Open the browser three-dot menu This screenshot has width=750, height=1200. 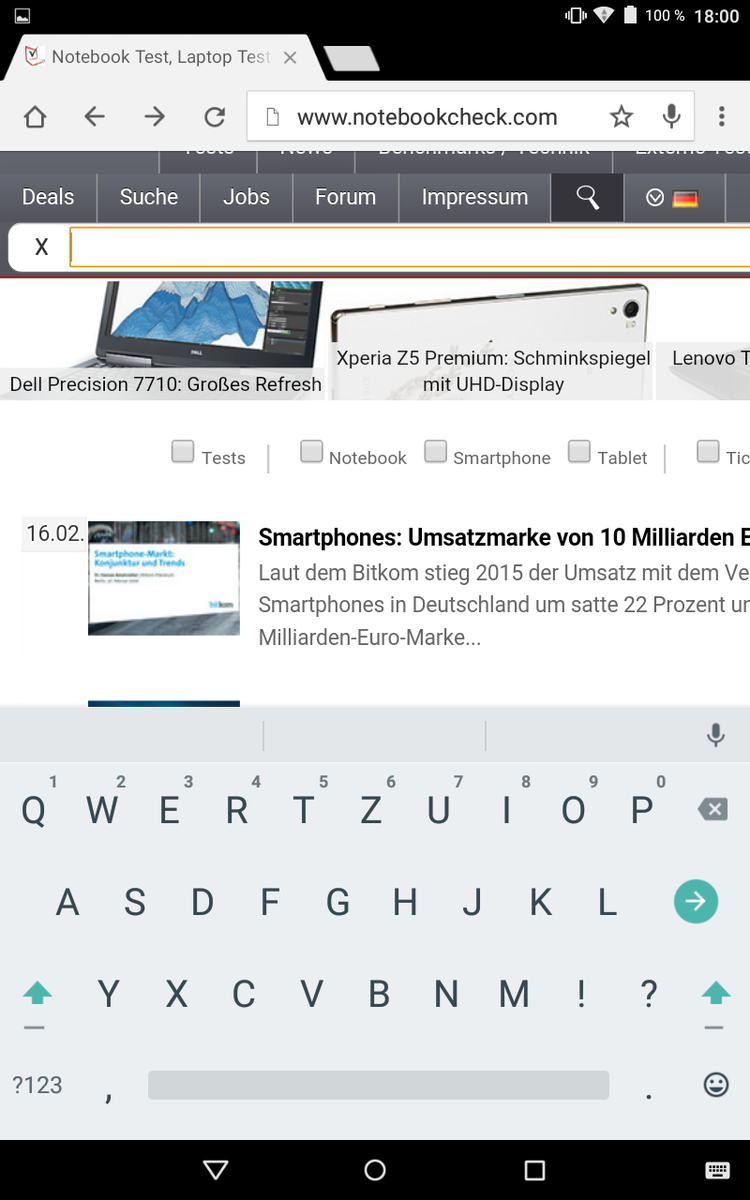(721, 117)
